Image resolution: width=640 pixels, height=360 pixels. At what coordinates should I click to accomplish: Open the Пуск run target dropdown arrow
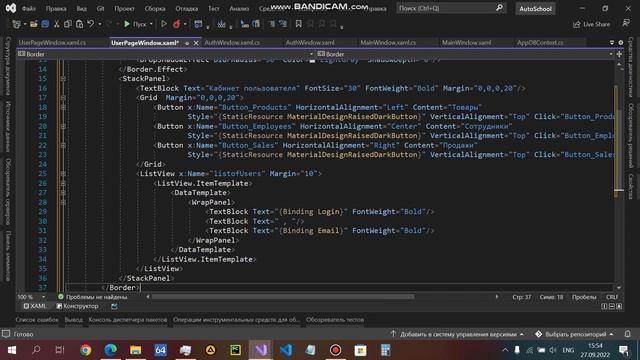click(x=151, y=24)
